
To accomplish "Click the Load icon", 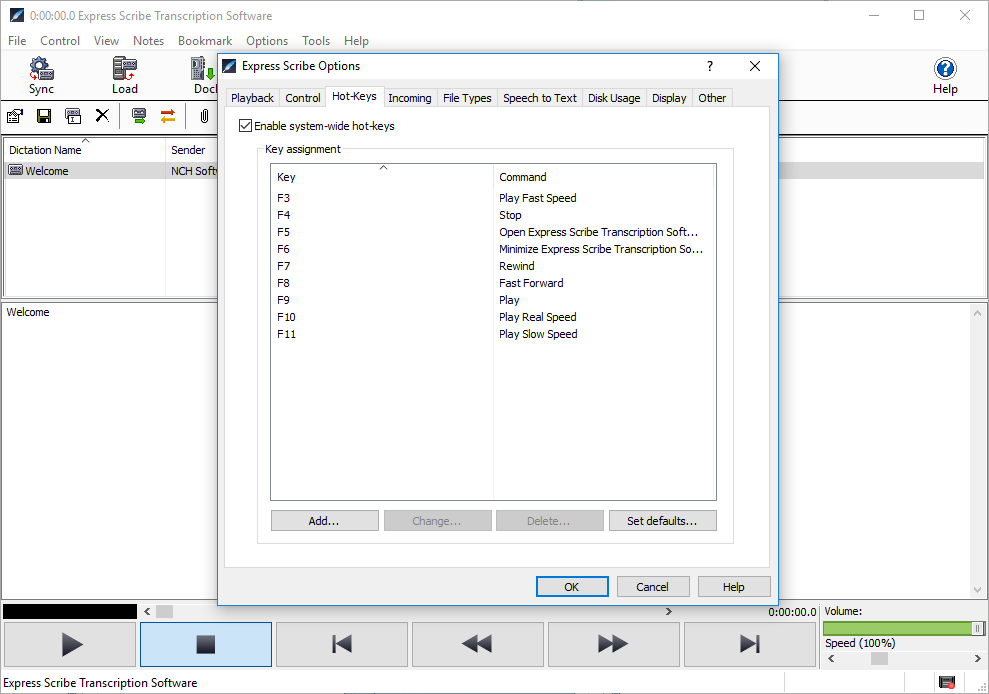I will point(124,75).
